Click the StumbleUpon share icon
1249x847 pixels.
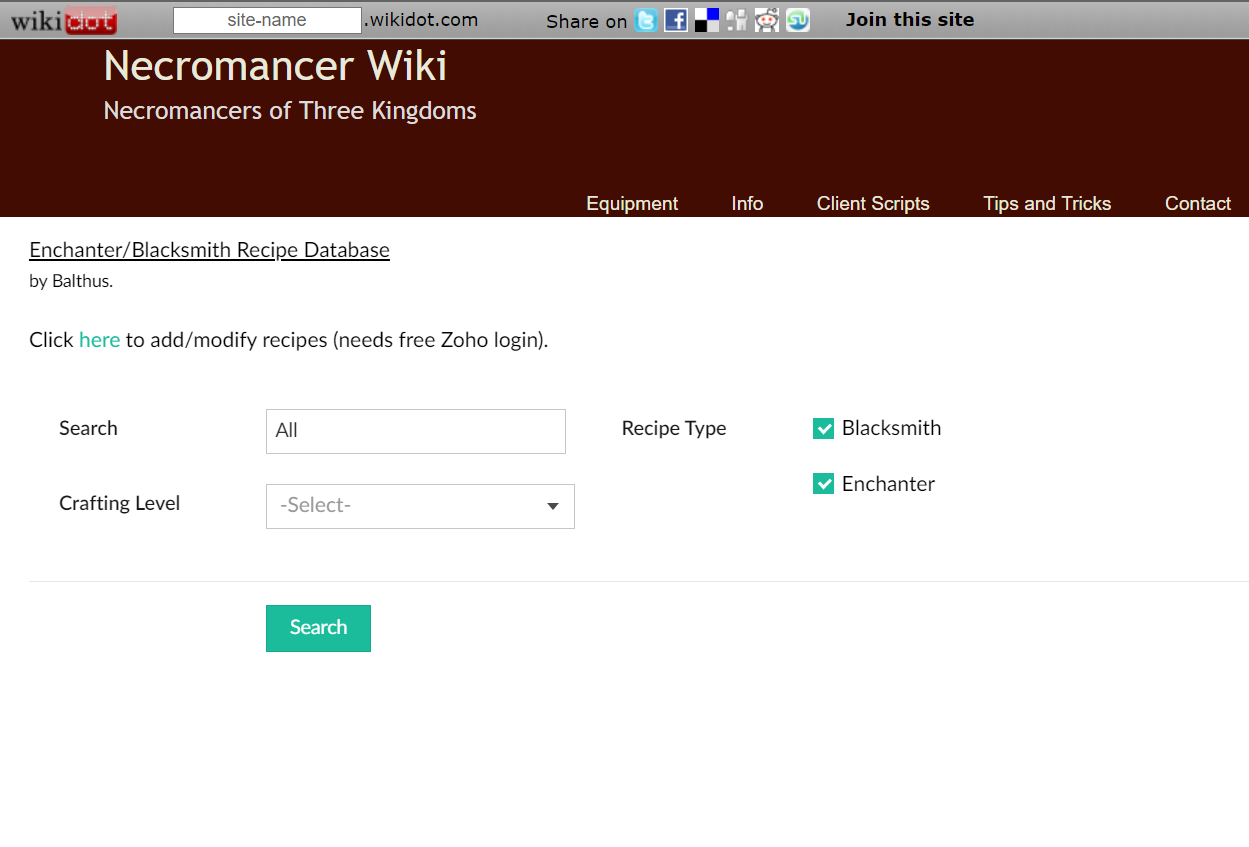[797, 20]
